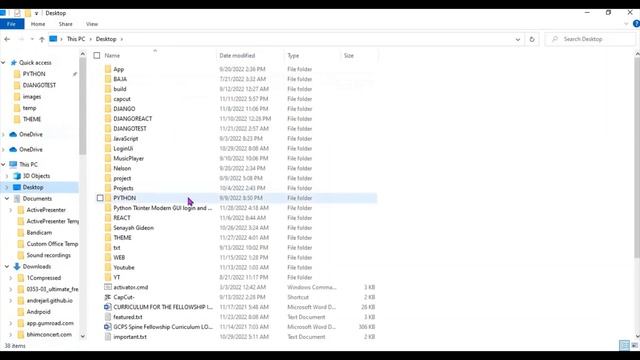Click the BAJA folder icon
Screen dimensions: 640x360
tap(108, 79)
